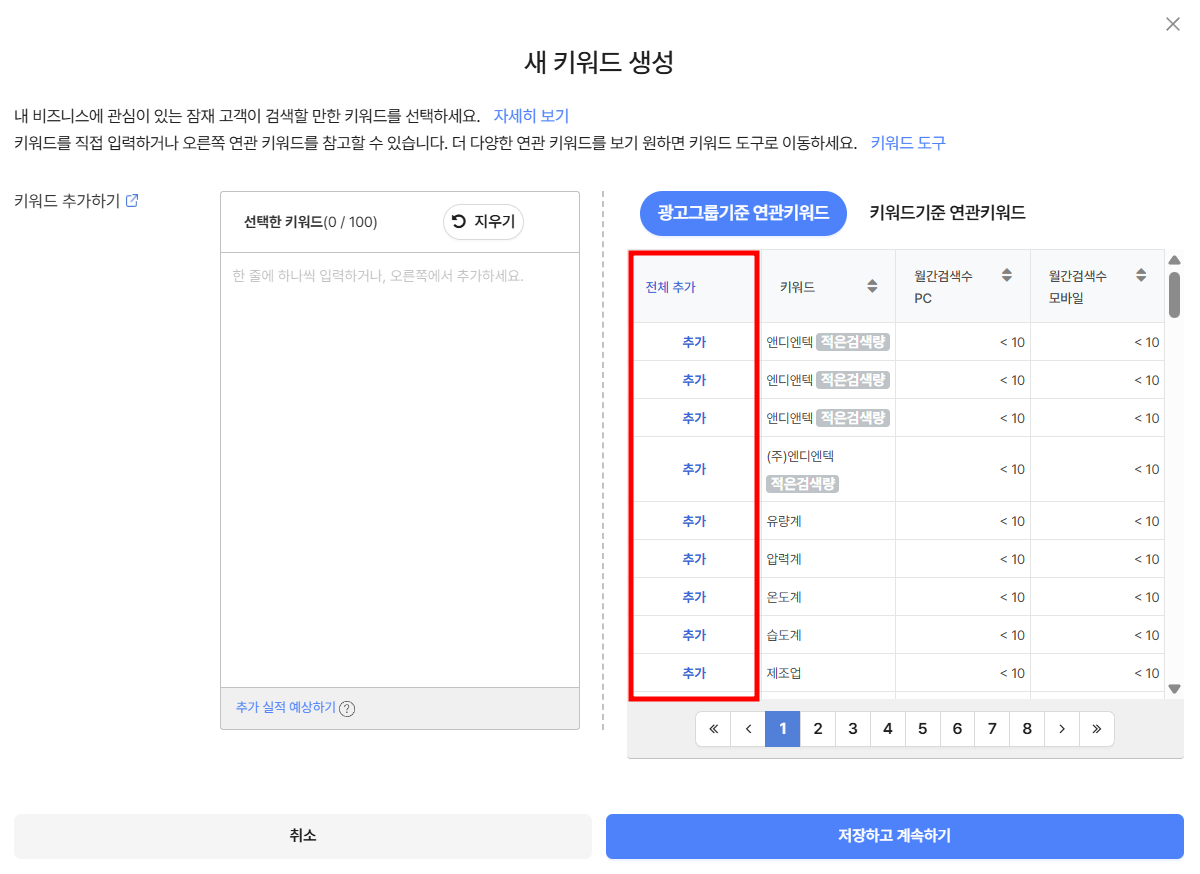Image resolution: width=1200 pixels, height=874 pixels.
Task: Sort by 월간검색수 PC column
Action: click(1007, 275)
